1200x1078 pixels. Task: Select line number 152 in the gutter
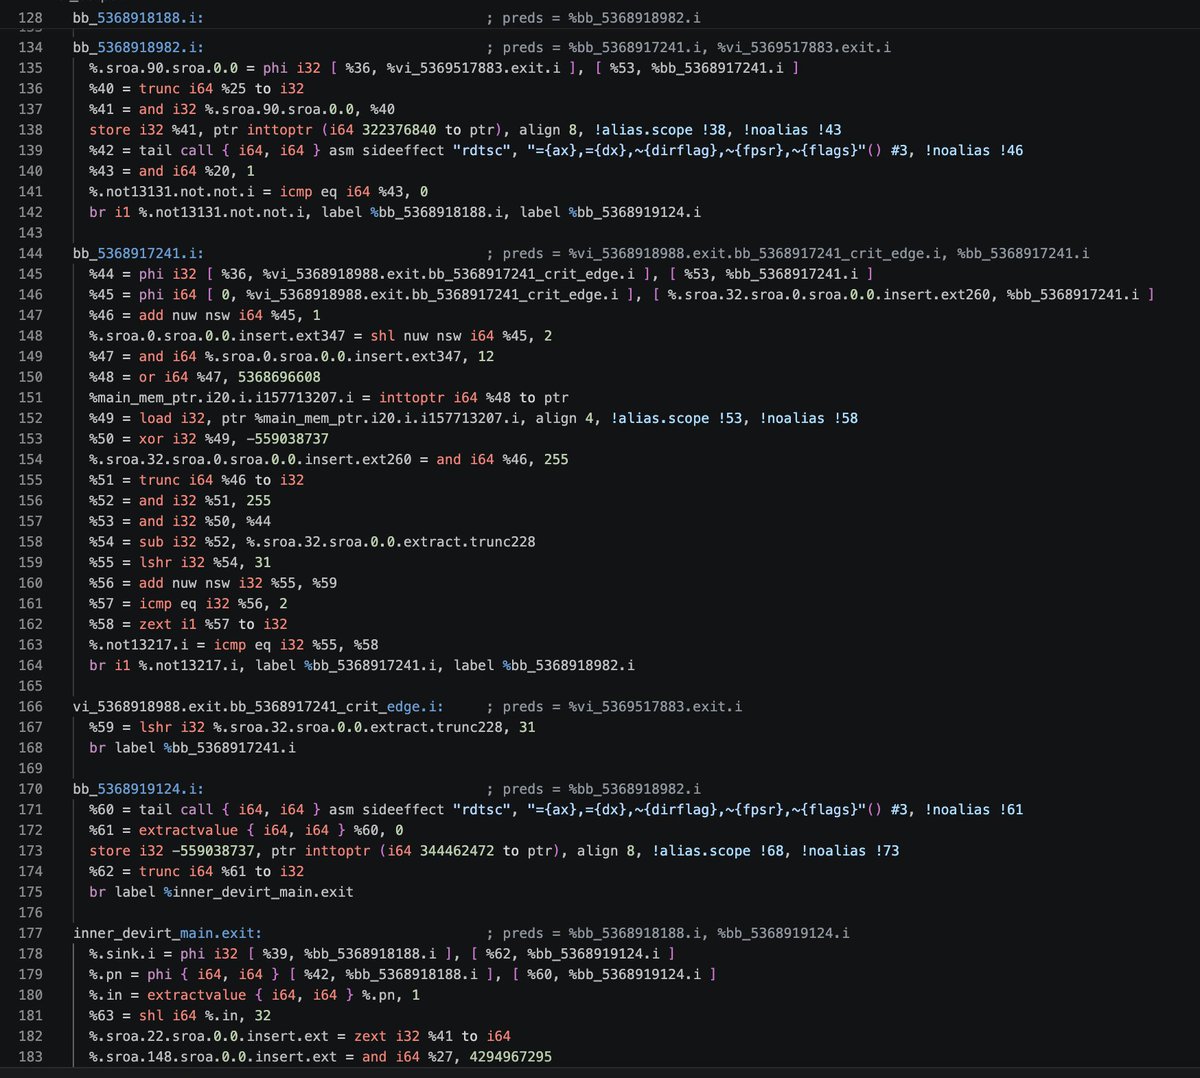point(30,418)
